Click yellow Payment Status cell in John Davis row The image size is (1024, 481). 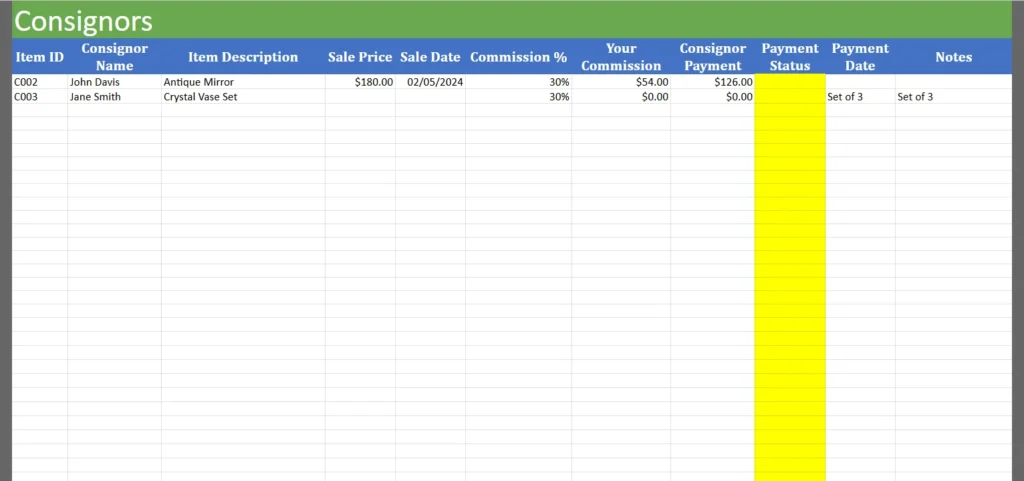[x=789, y=82]
